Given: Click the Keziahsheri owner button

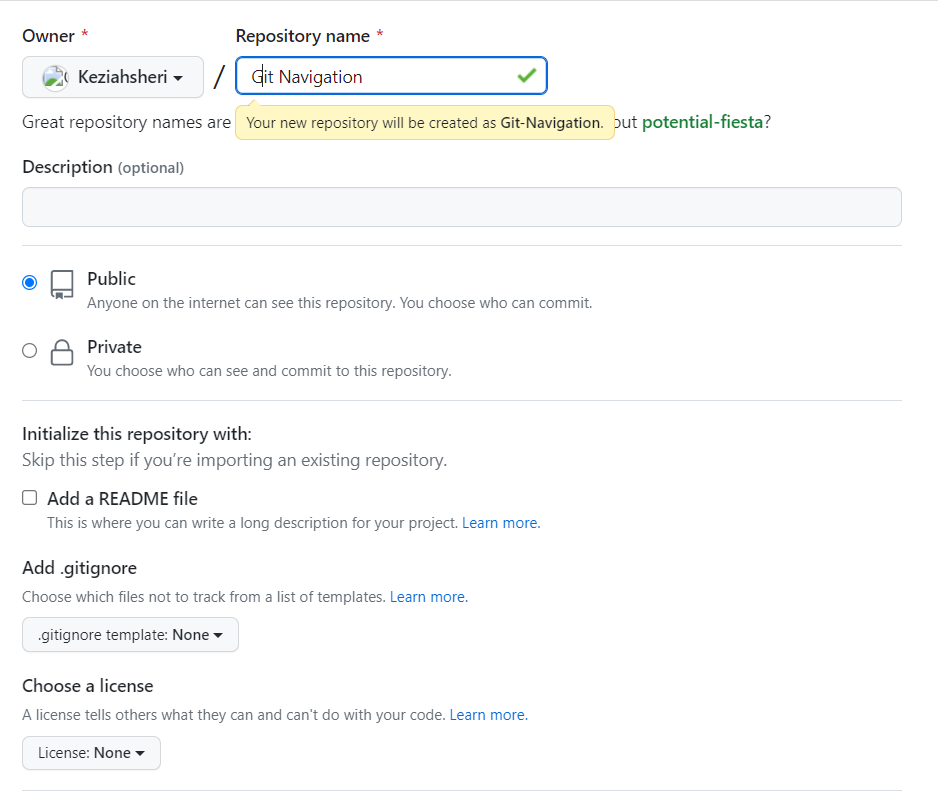Looking at the screenshot, I should click(112, 76).
